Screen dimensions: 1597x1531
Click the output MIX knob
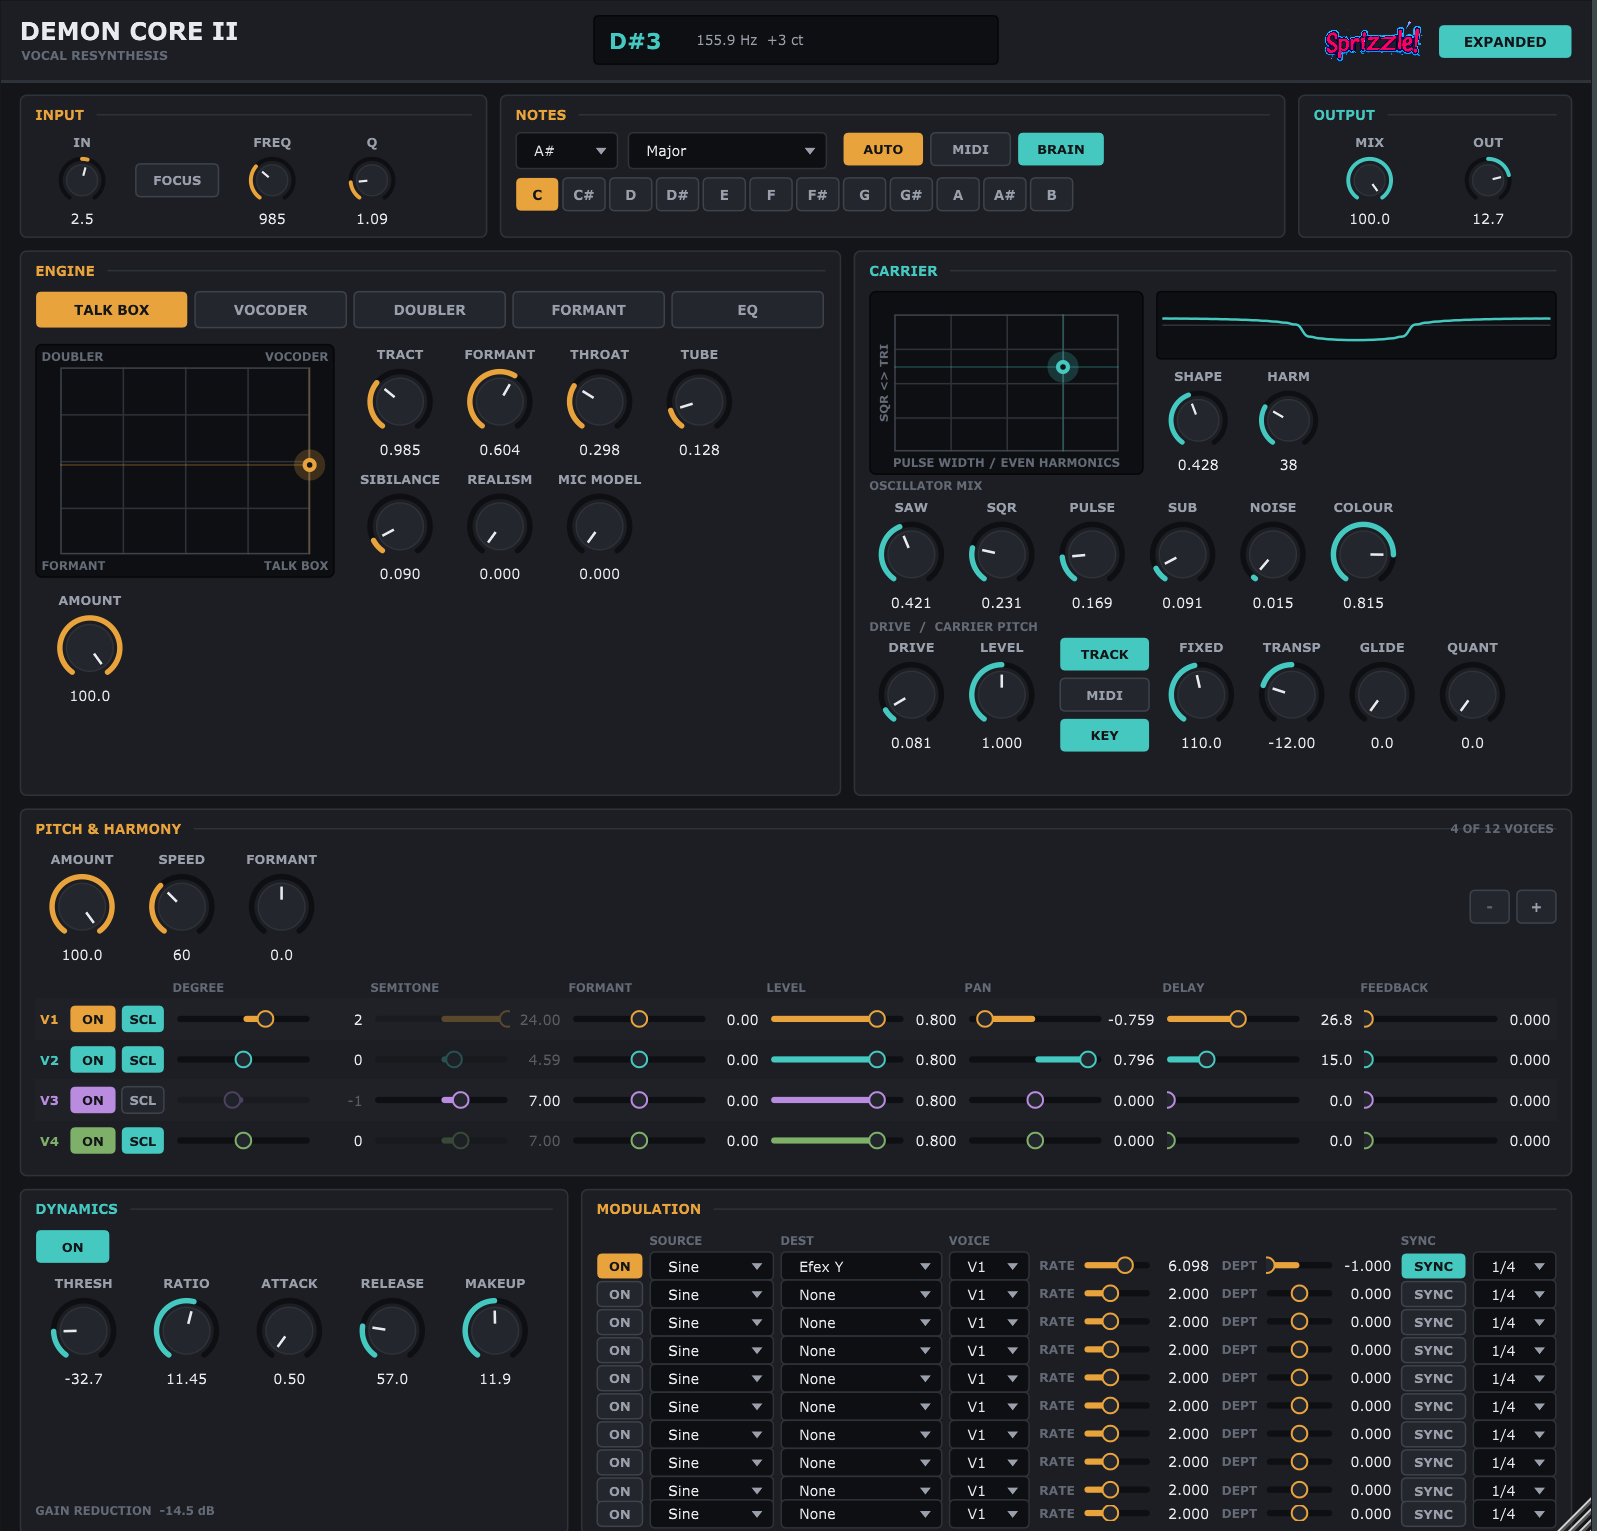(1369, 180)
